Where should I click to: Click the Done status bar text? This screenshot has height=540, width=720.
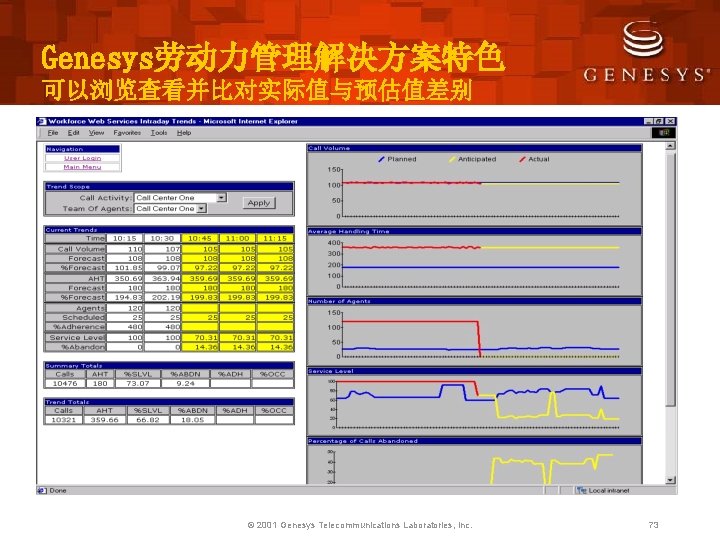pos(58,490)
